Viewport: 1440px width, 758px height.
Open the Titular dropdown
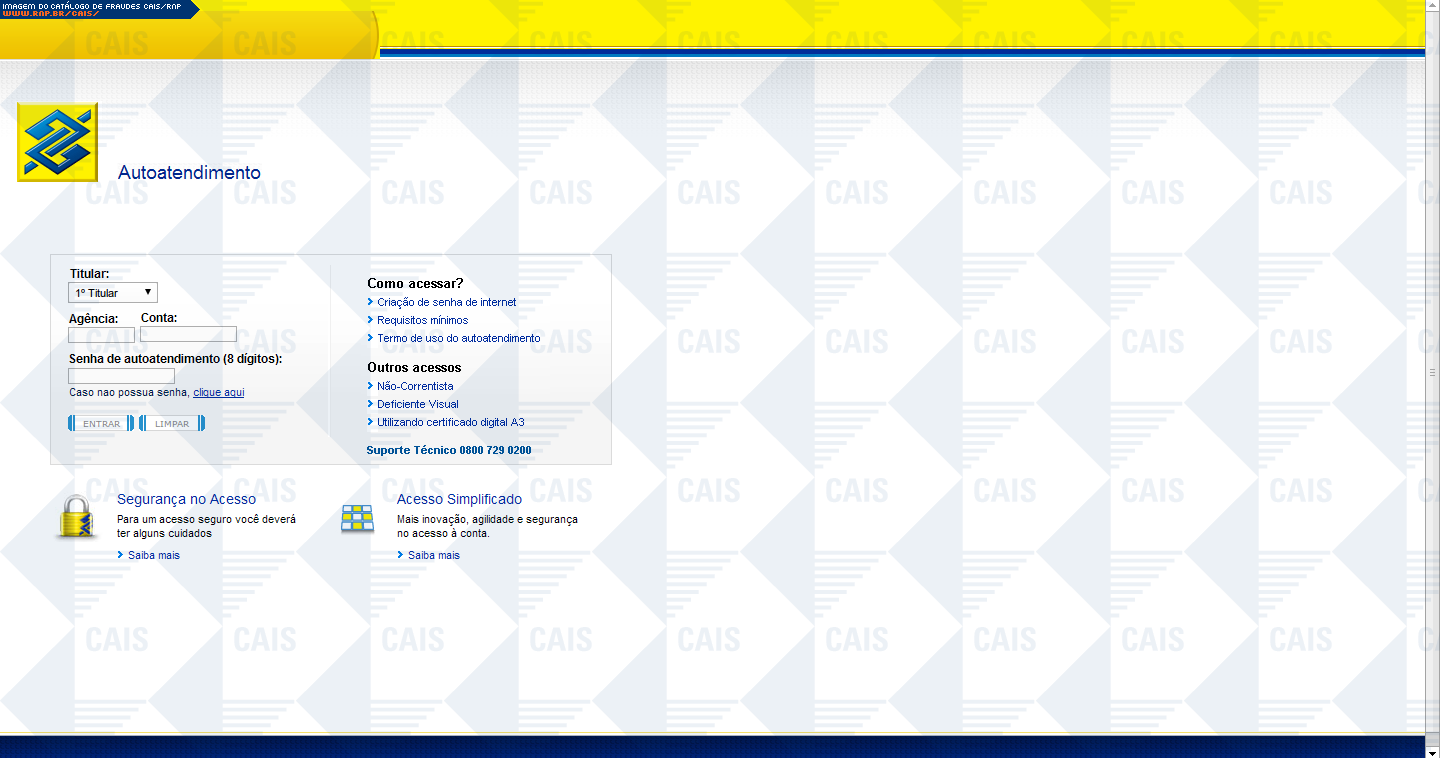point(113,293)
